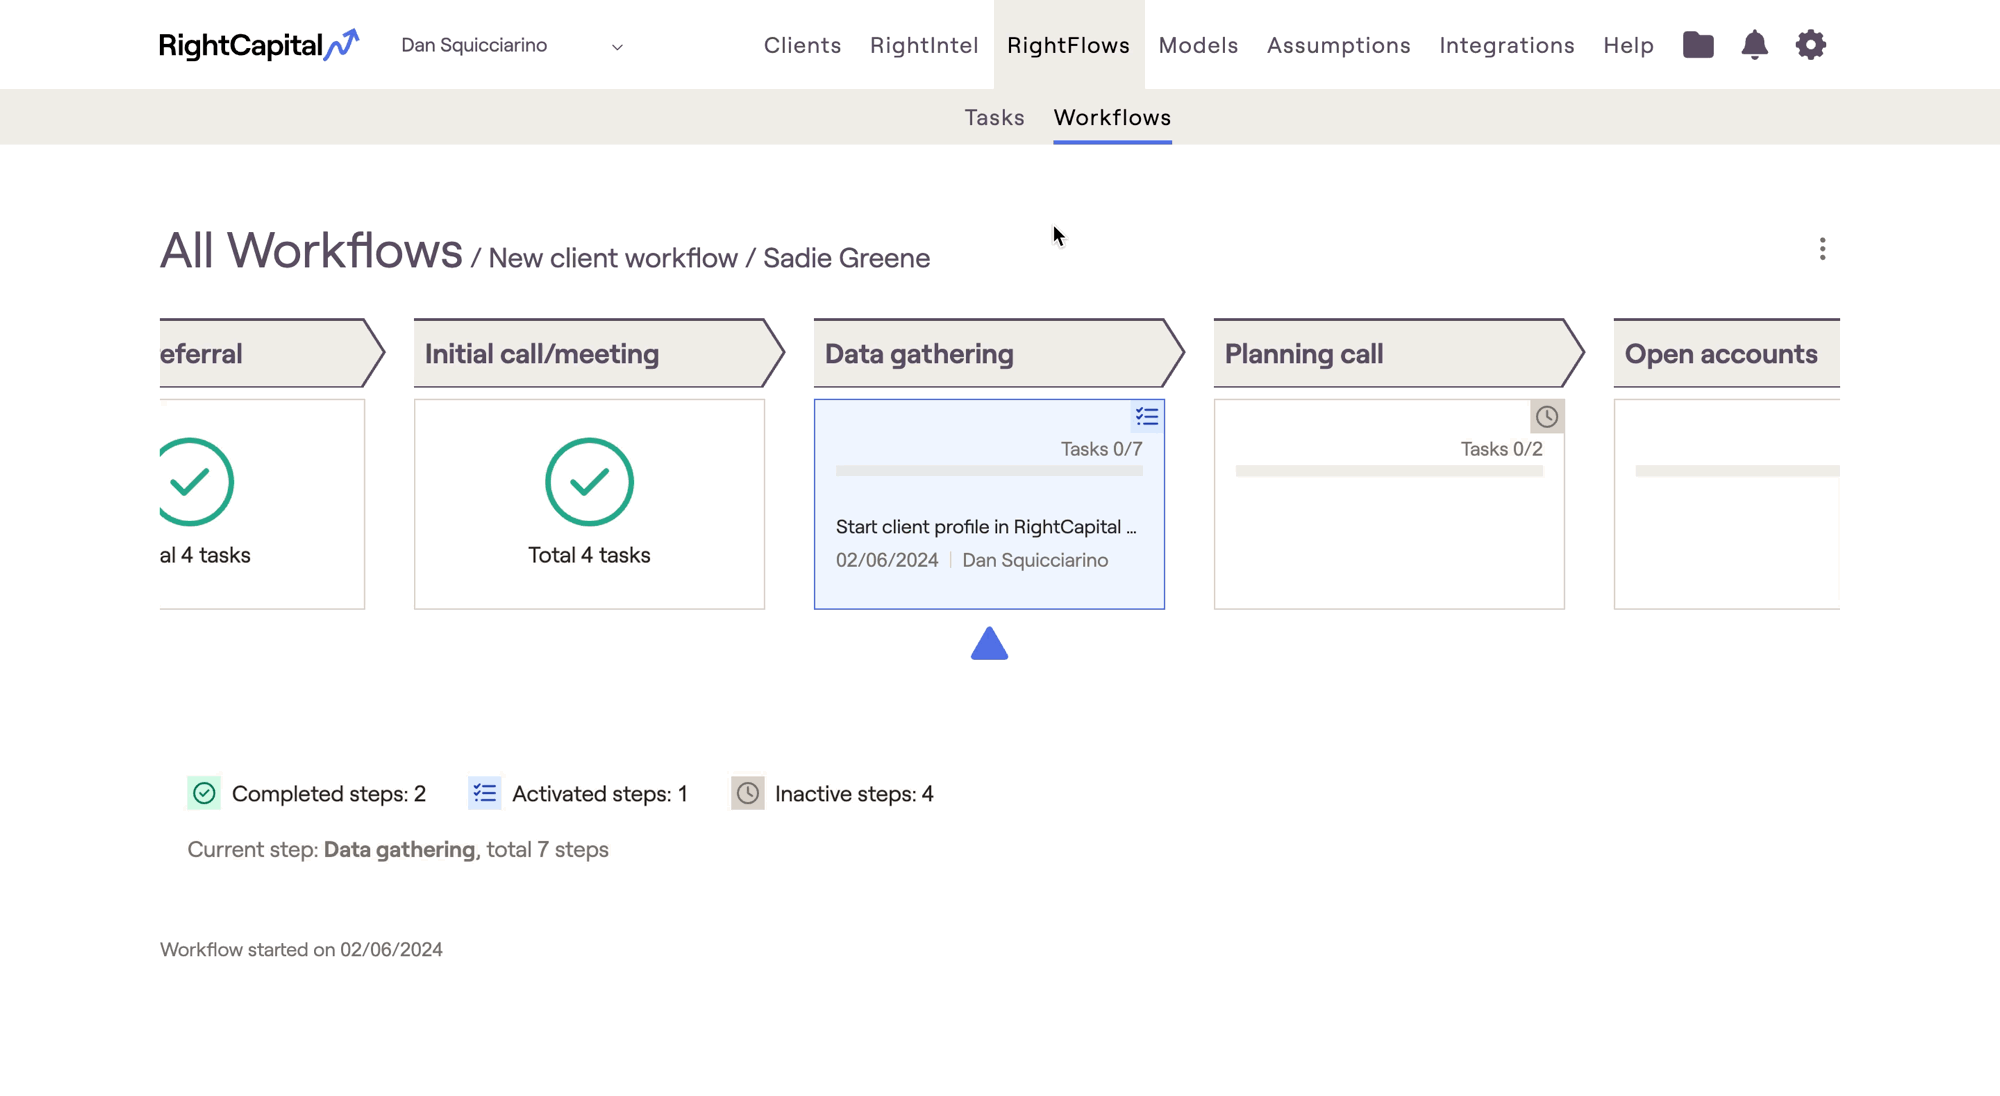Open the three-dot workflow options menu

point(1822,249)
